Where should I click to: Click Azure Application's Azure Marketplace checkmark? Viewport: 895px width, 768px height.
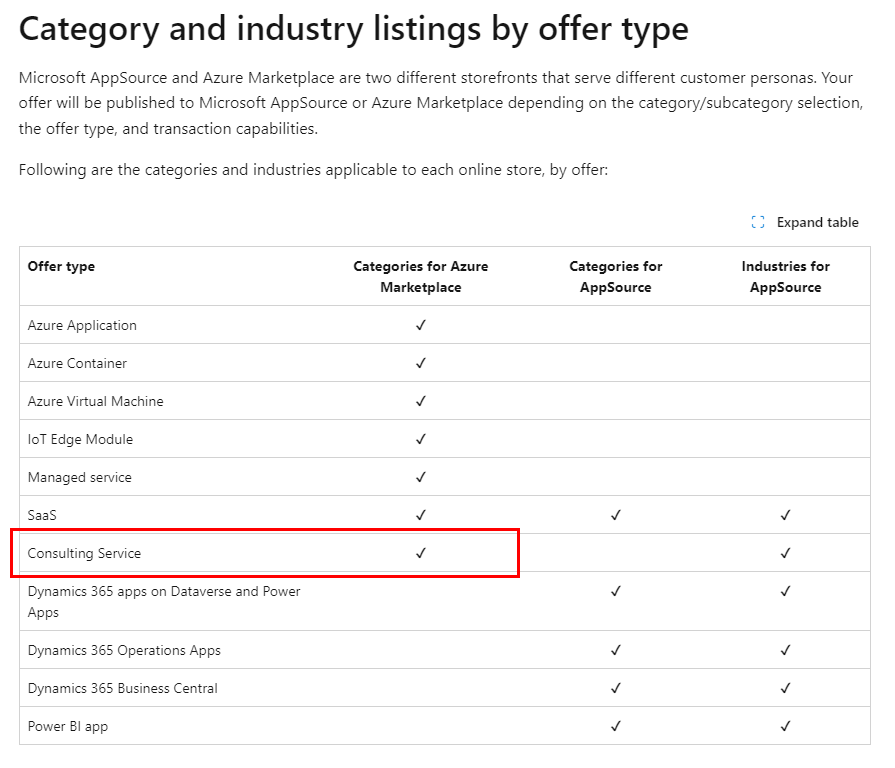pyautogui.click(x=421, y=325)
